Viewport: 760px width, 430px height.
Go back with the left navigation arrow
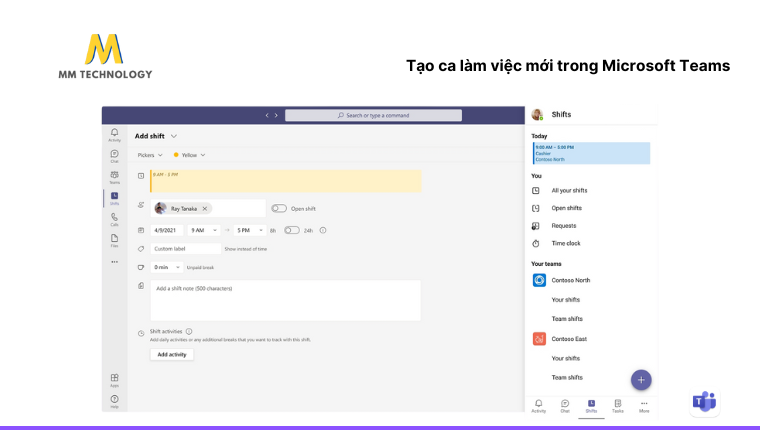(267, 115)
